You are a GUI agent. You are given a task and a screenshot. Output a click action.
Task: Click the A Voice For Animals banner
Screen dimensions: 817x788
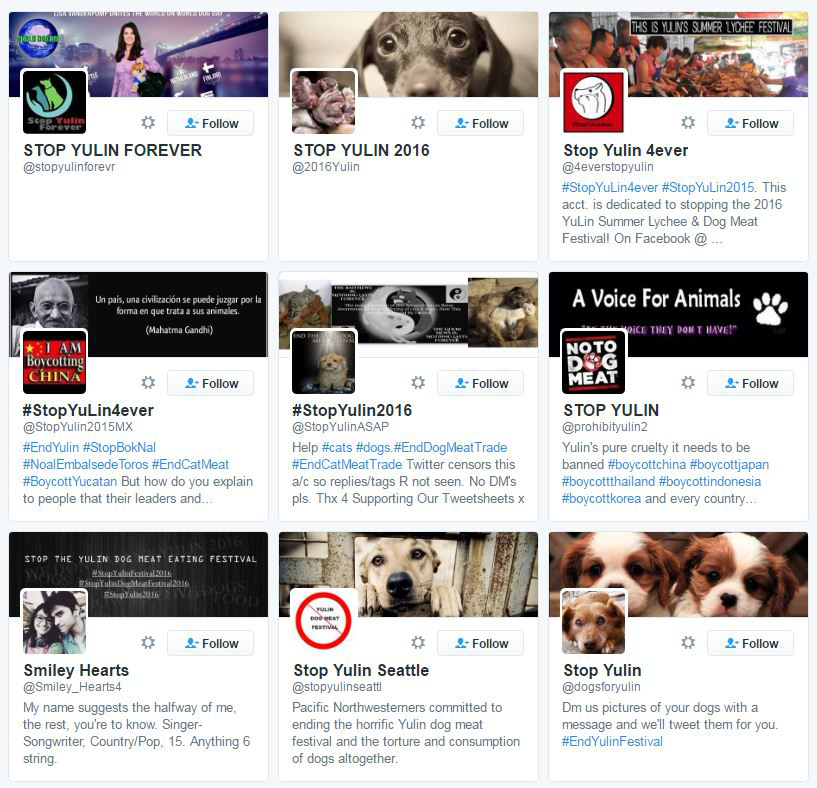pyautogui.click(x=678, y=314)
